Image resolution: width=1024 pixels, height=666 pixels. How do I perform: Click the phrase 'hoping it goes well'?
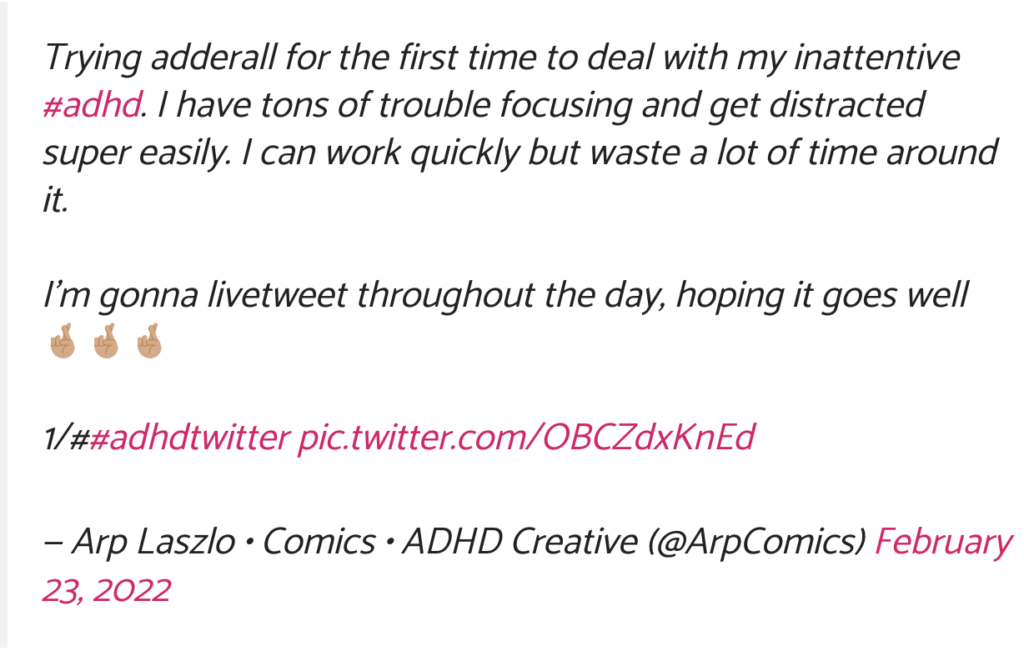coord(822,295)
